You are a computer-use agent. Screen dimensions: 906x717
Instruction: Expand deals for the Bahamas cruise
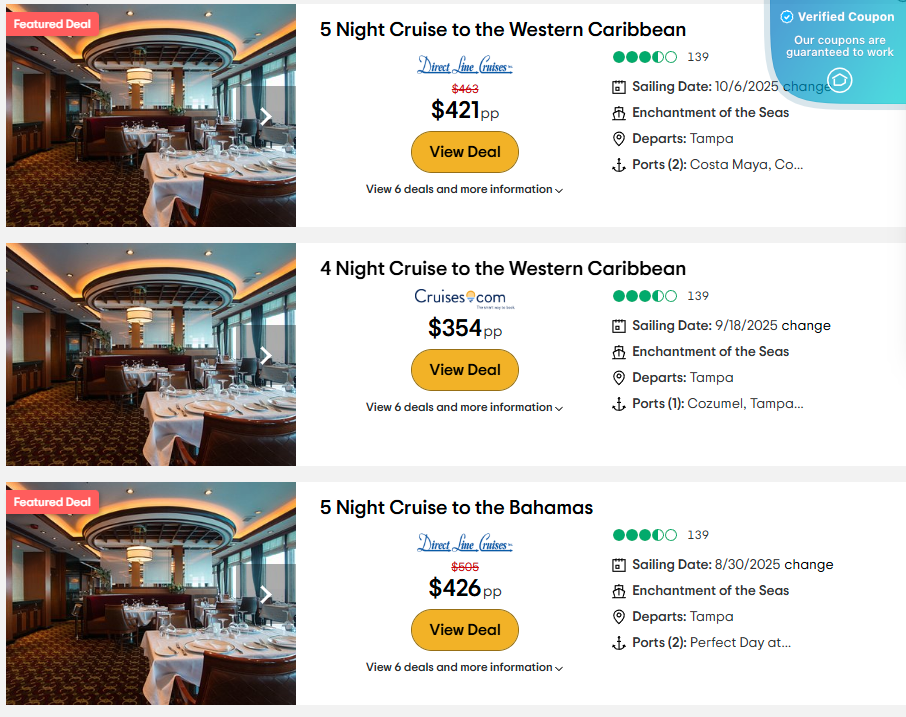(464, 667)
